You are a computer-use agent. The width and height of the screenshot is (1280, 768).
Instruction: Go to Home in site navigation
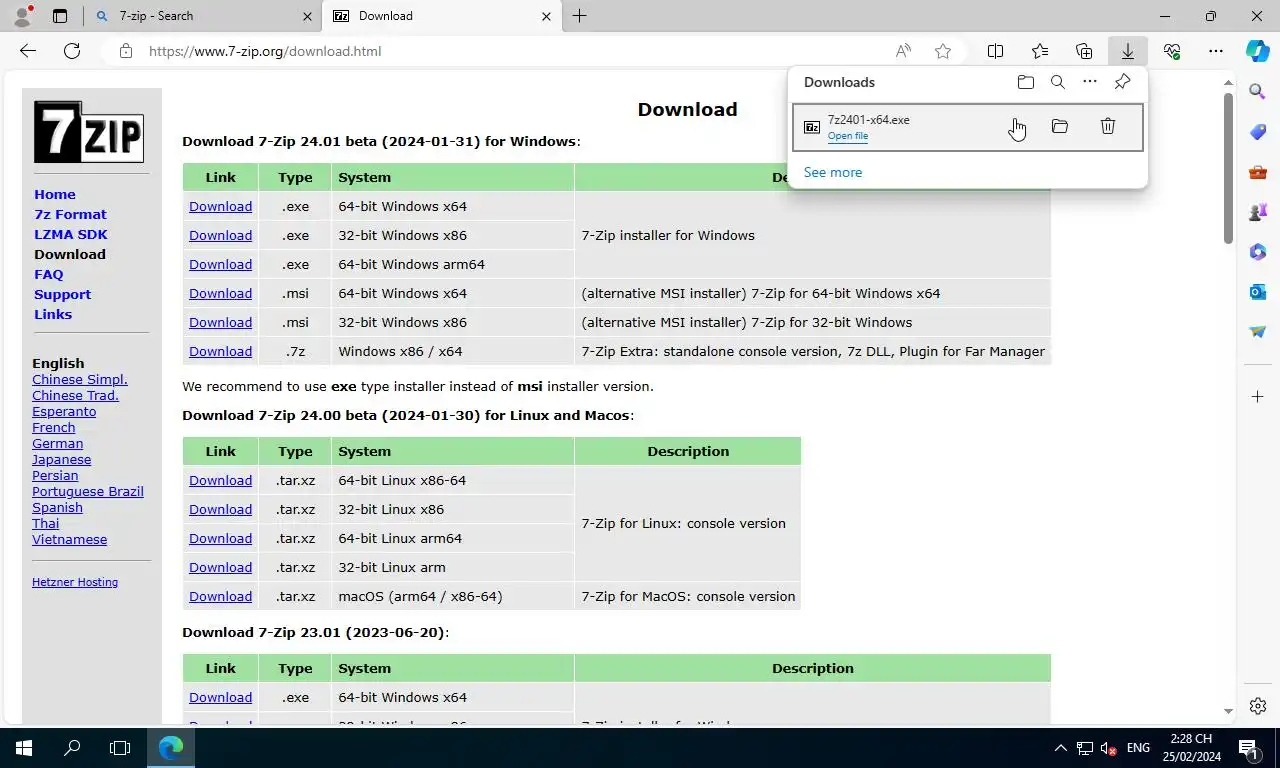[x=55, y=194]
